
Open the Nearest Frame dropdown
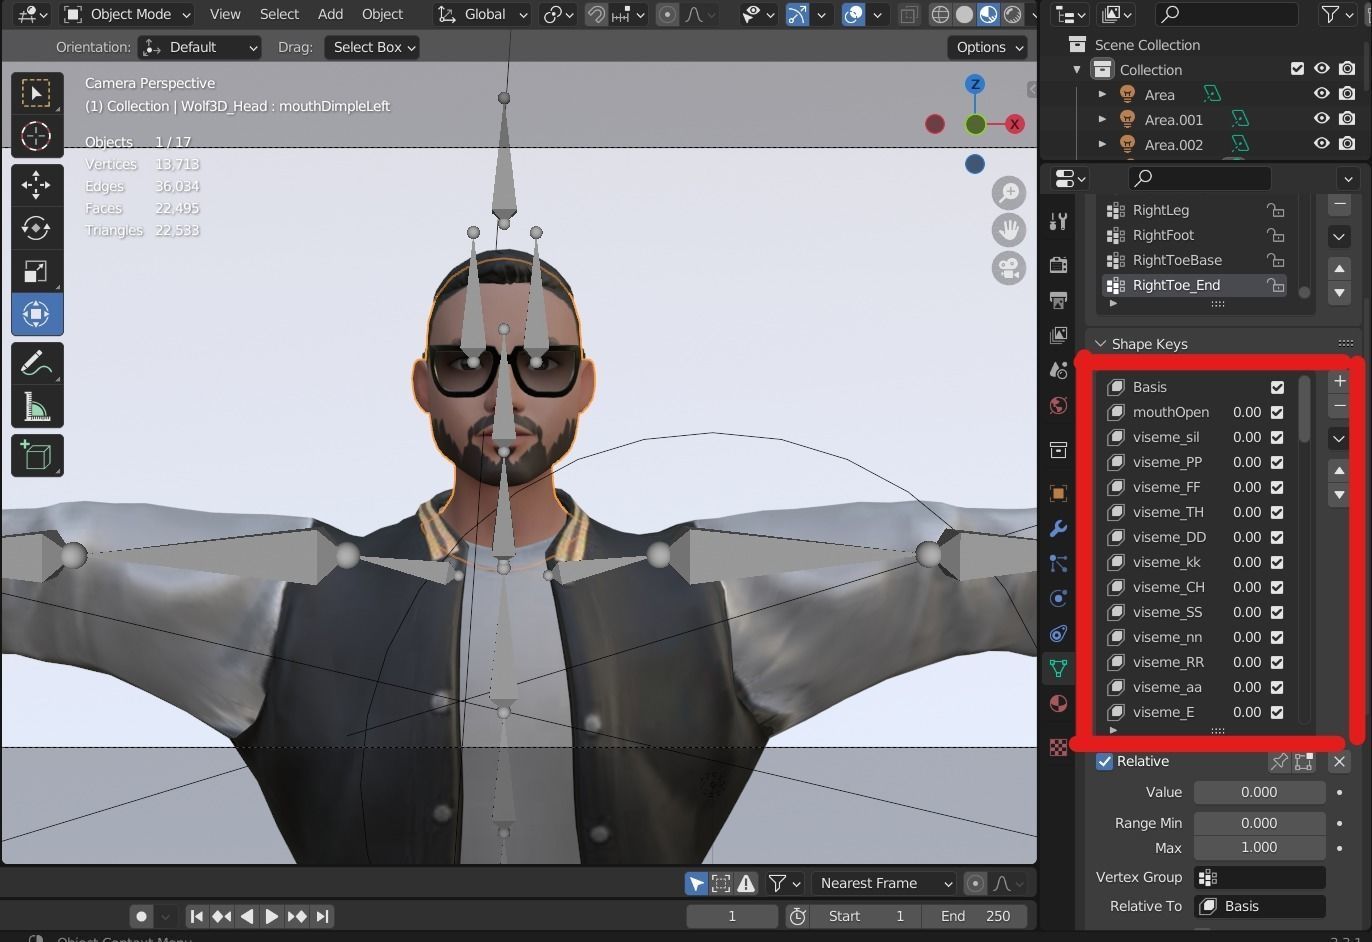coord(883,883)
